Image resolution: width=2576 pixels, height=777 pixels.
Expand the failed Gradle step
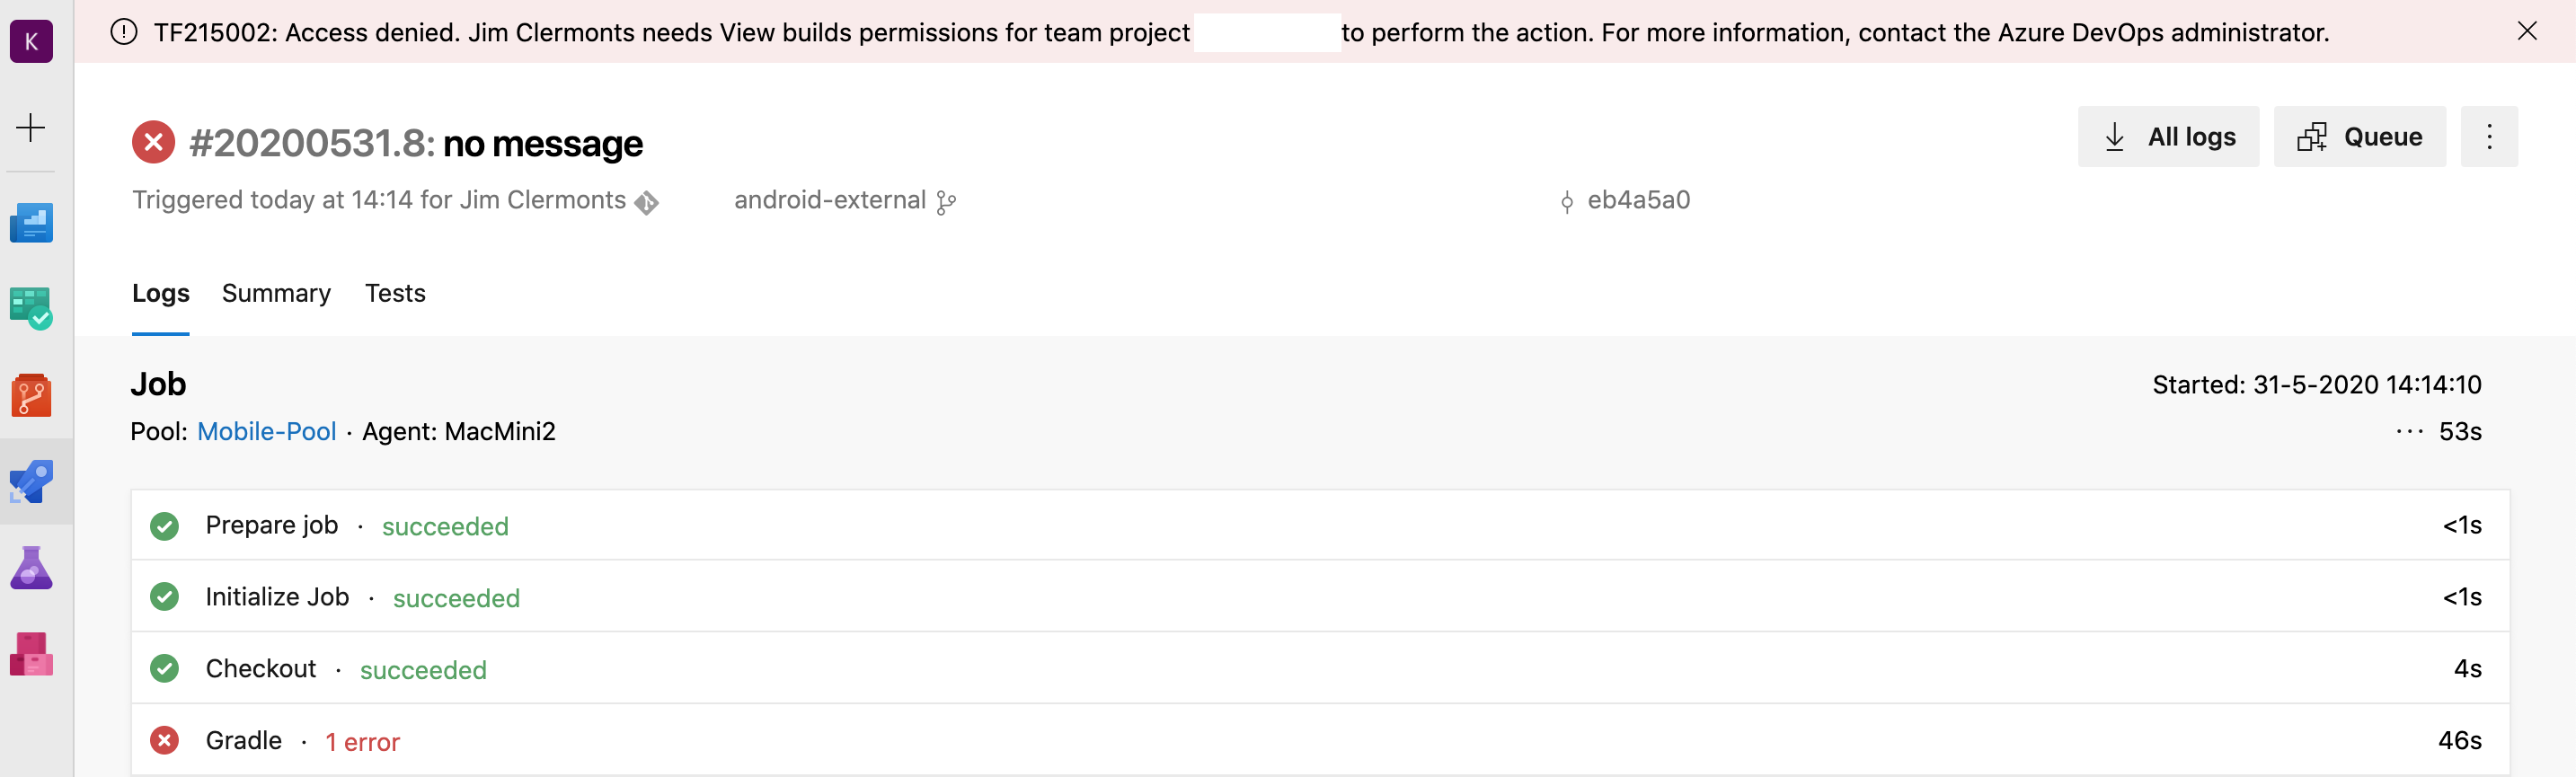click(x=244, y=740)
